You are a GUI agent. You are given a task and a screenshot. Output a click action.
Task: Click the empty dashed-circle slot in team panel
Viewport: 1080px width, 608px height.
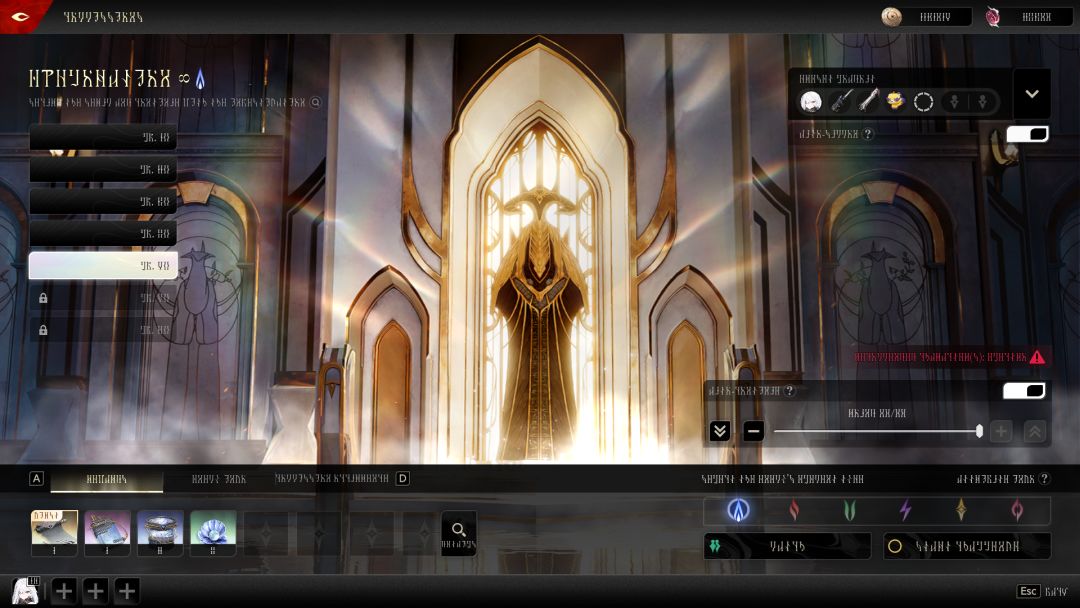[923, 102]
